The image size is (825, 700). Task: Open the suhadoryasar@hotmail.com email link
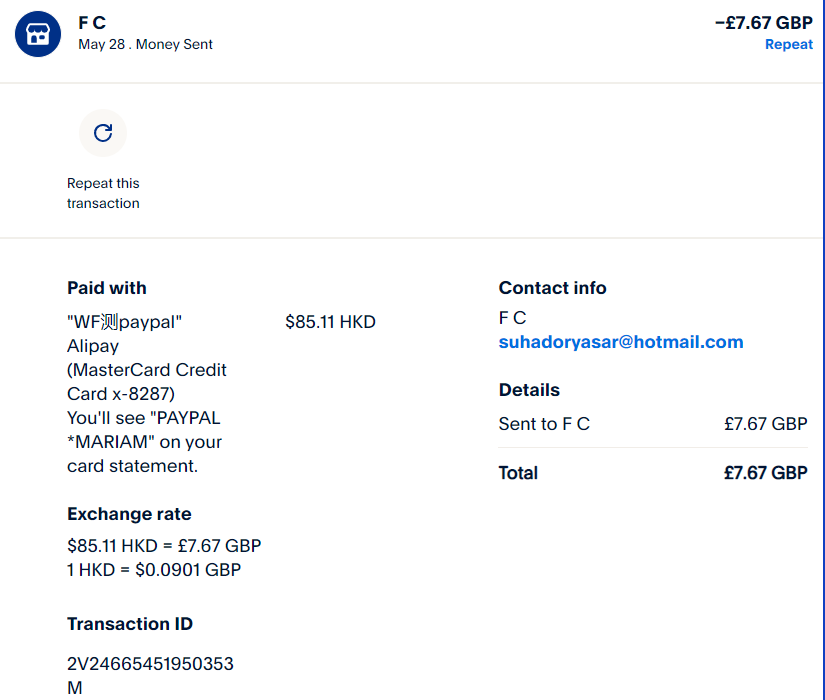tap(620, 342)
